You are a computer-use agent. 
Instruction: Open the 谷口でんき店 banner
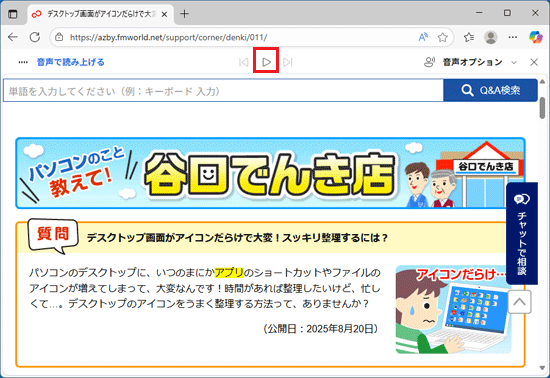270,173
